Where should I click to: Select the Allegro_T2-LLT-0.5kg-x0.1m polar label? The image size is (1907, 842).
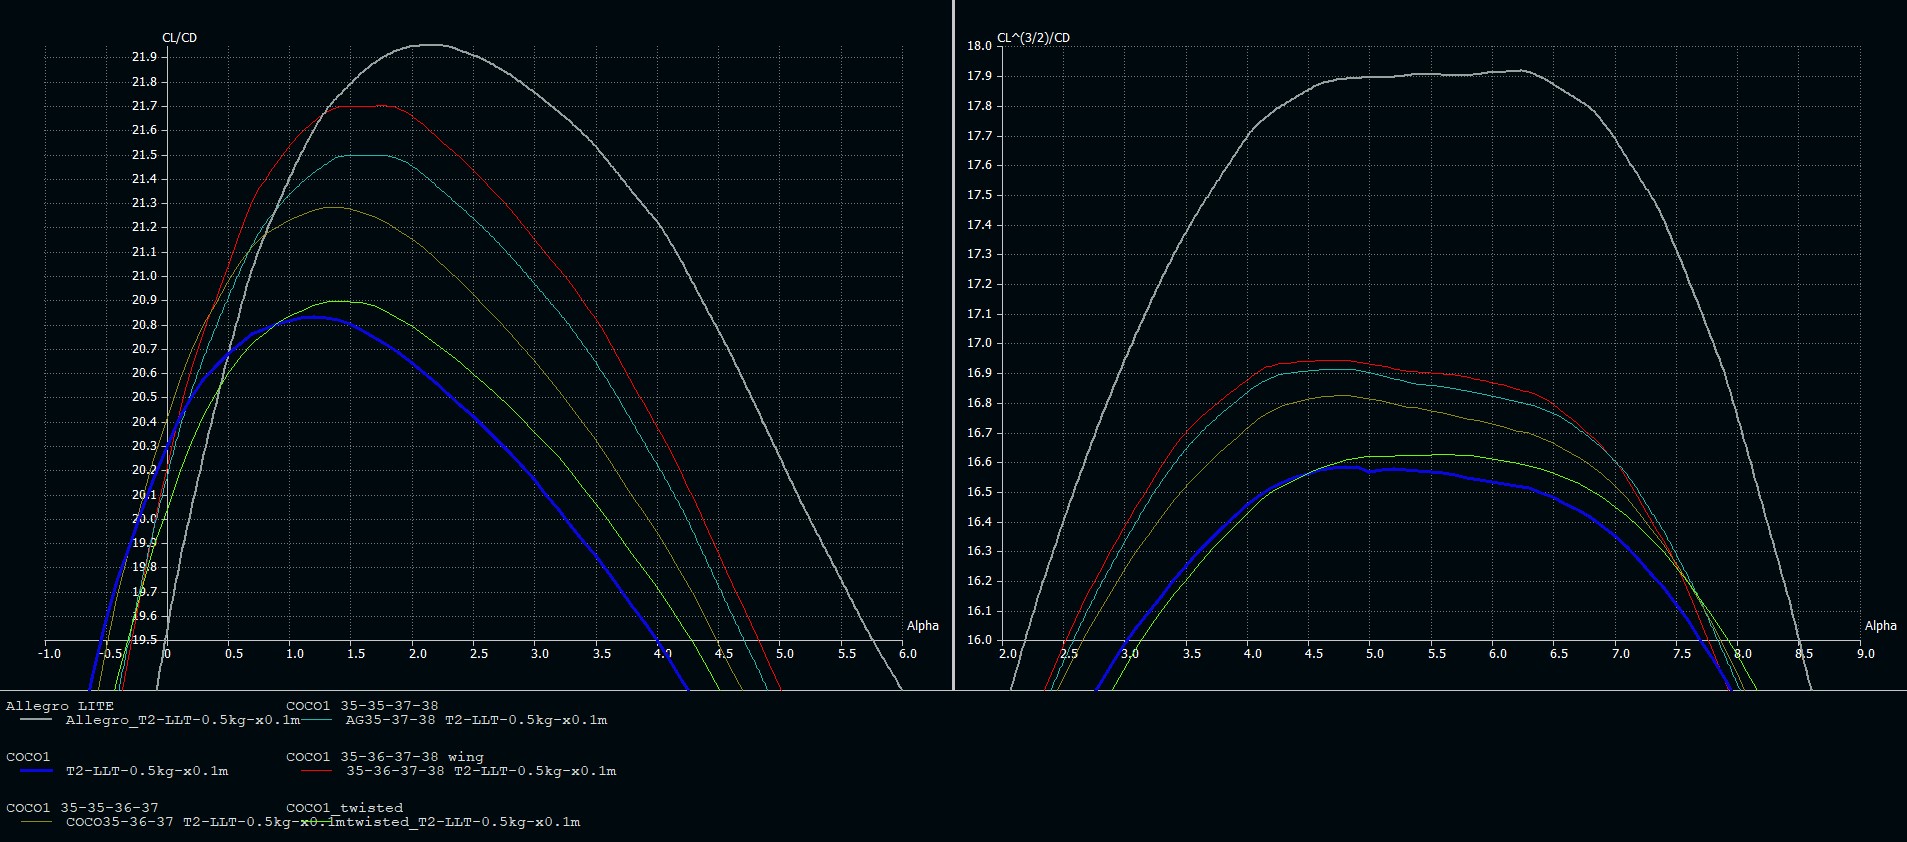182,720
